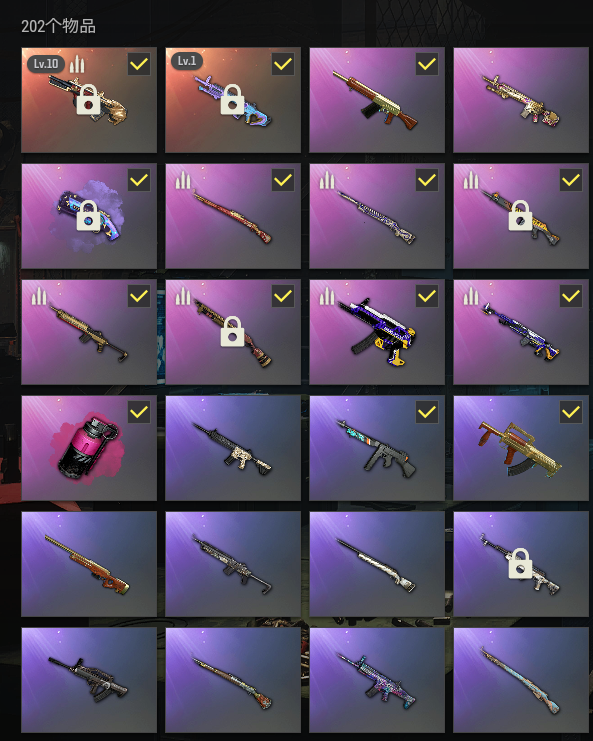Click the lock on the Lv.1 purple rifle
The image size is (593, 741).
(x=232, y=99)
